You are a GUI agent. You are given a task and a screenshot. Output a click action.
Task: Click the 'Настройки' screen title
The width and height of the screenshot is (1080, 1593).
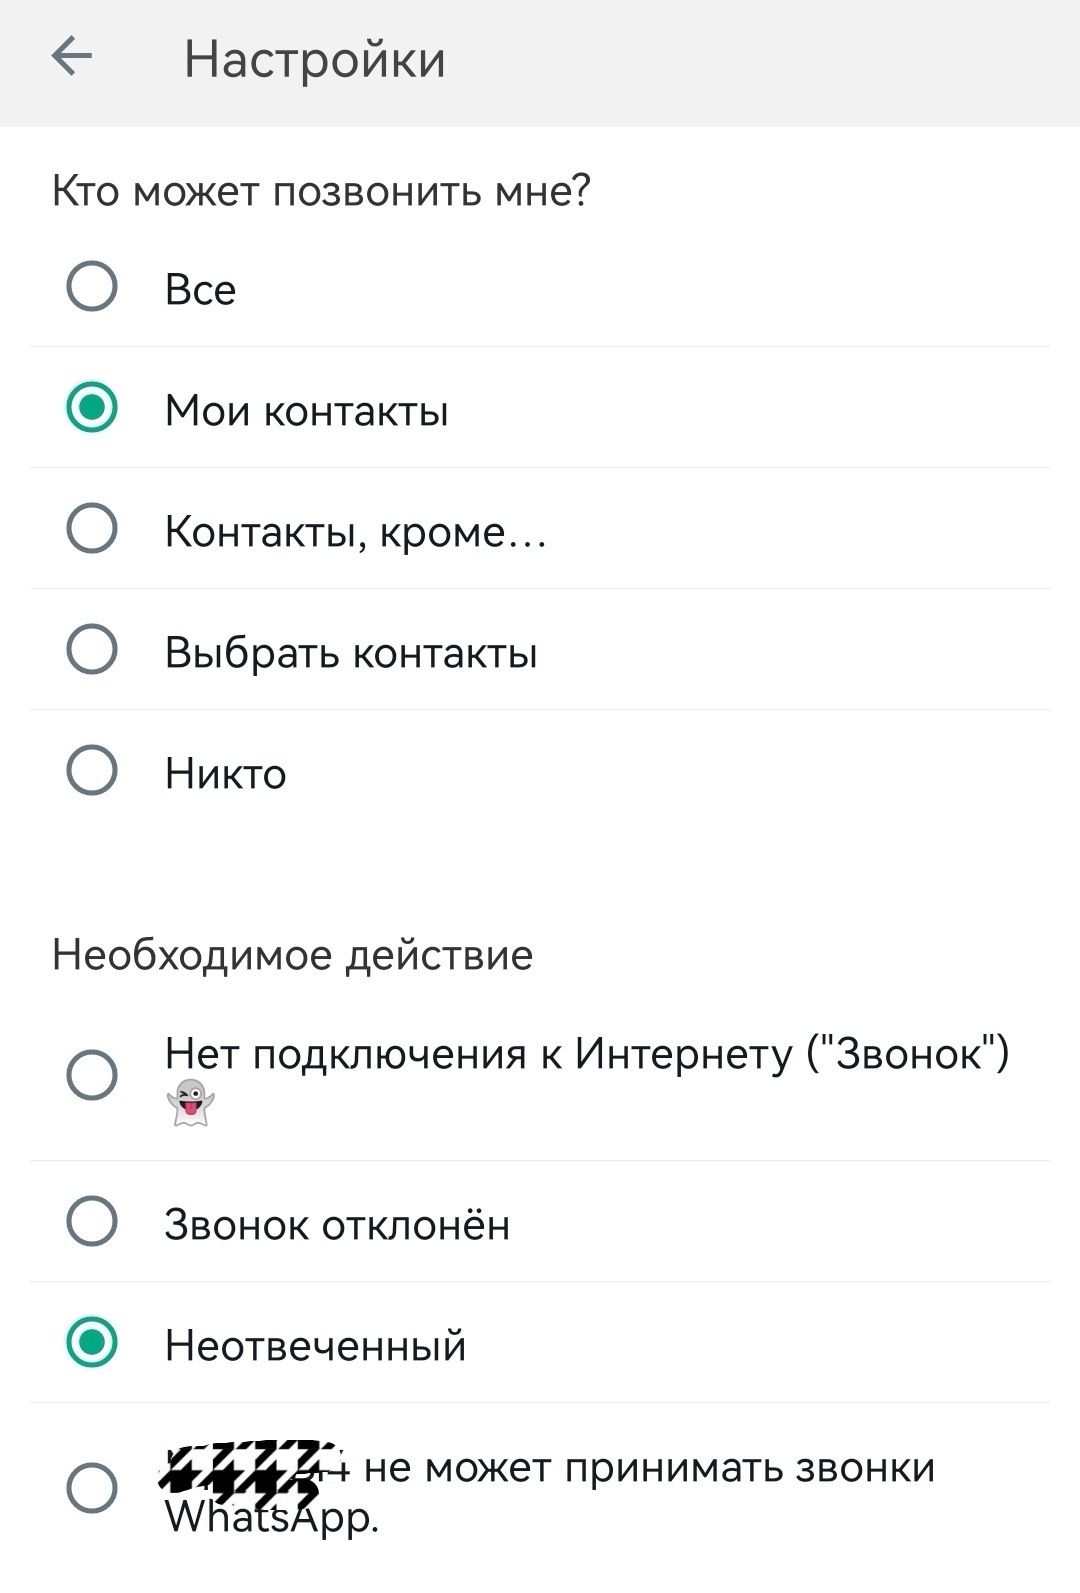pos(315,59)
